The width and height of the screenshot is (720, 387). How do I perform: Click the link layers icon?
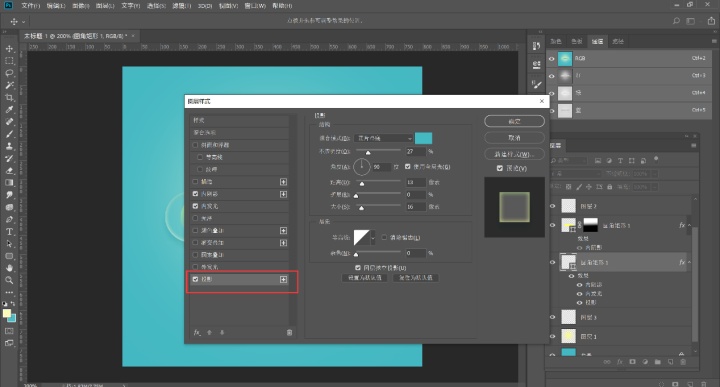coord(607,362)
